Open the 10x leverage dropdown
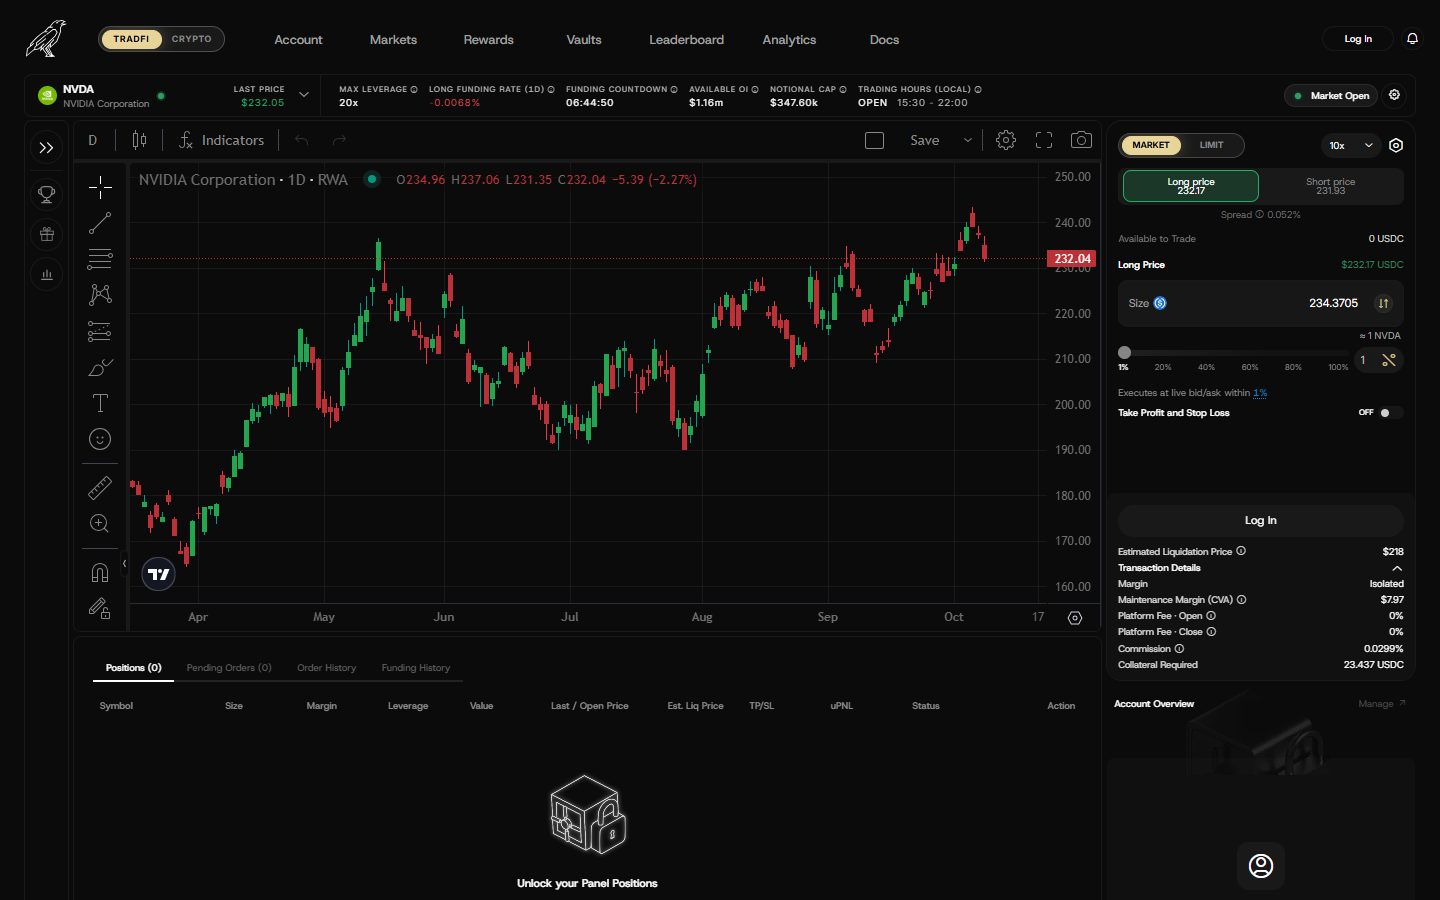The width and height of the screenshot is (1440, 900). coord(1351,146)
